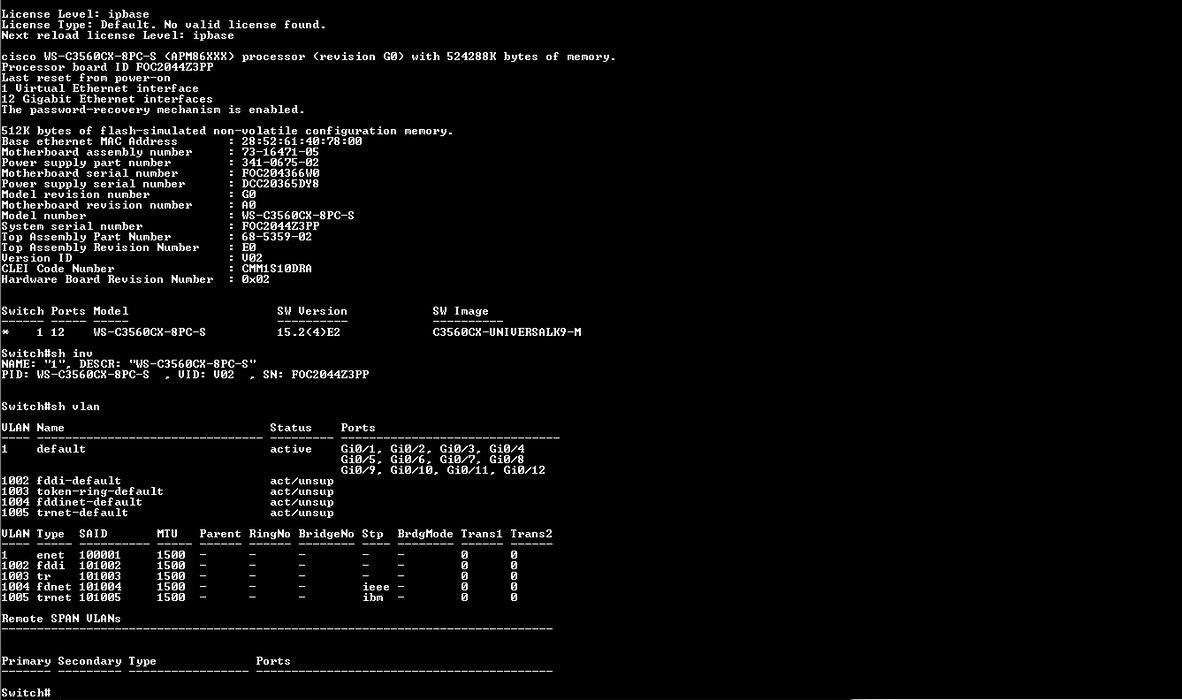Click the 'ieee' Stp value for VLAN 1004
Image resolution: width=1182 pixels, height=700 pixels.
376,587
